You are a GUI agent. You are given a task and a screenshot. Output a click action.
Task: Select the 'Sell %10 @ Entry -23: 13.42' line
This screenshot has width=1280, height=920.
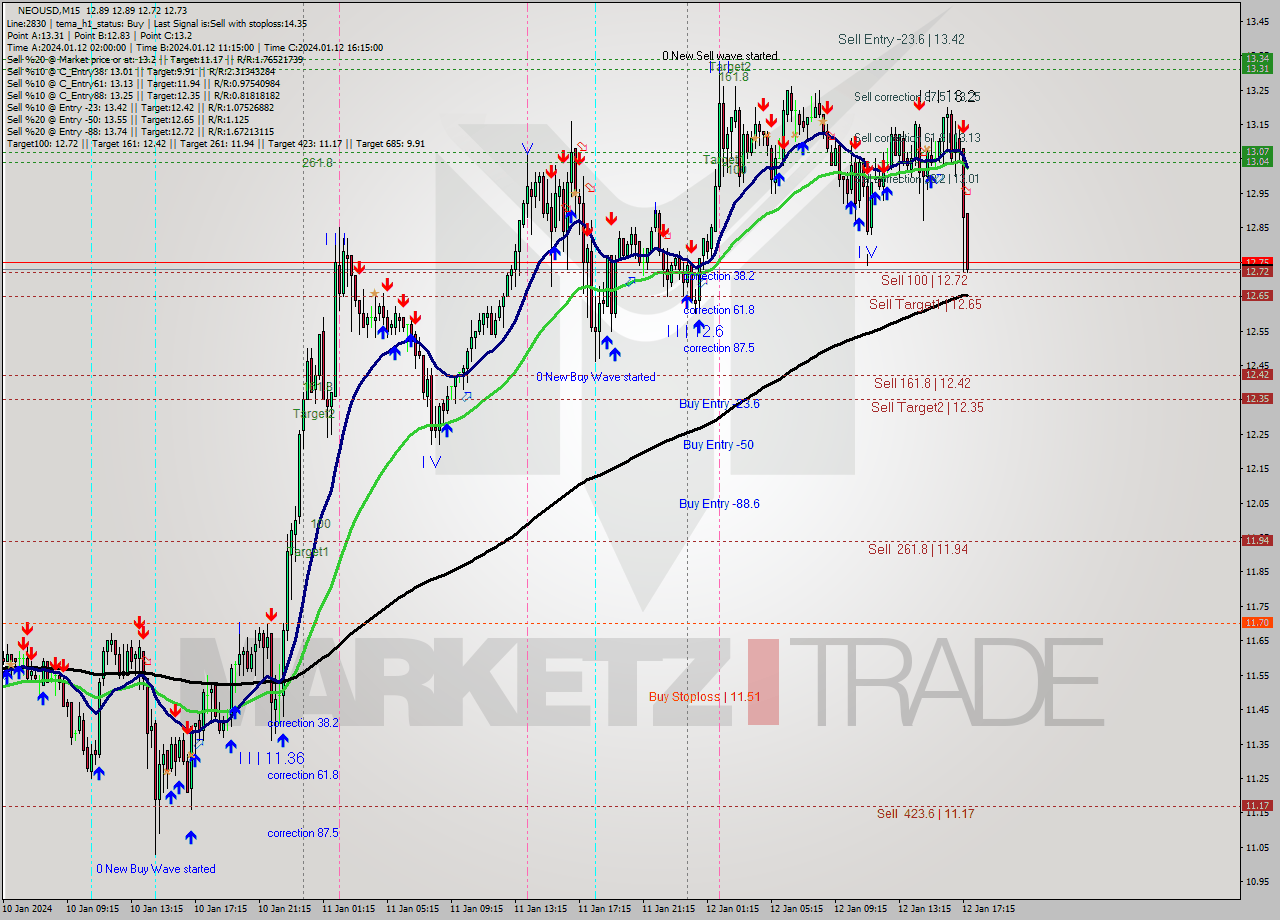(x=140, y=108)
